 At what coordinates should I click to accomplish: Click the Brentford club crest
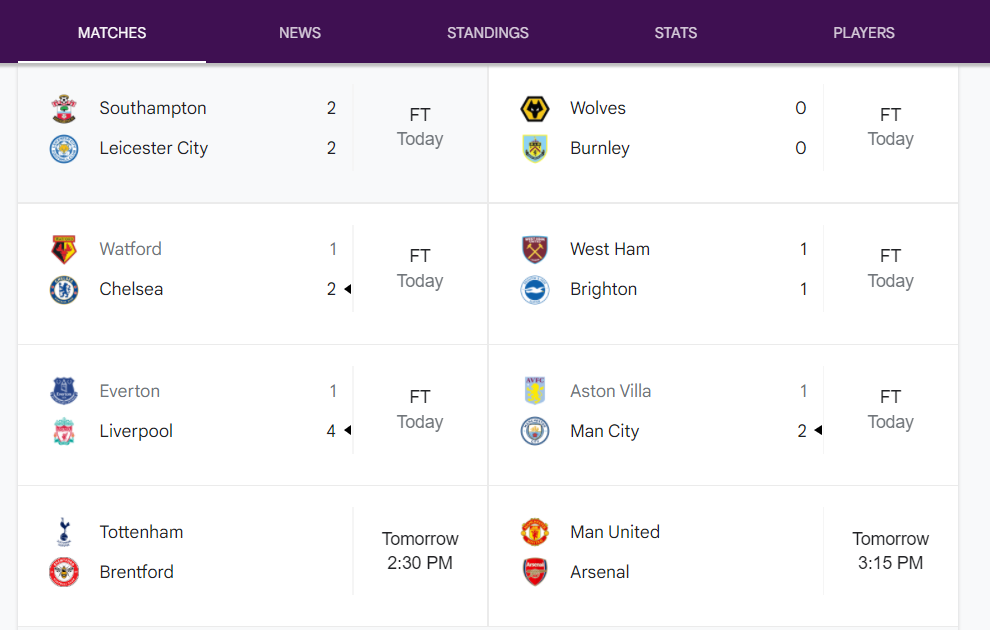(x=64, y=572)
